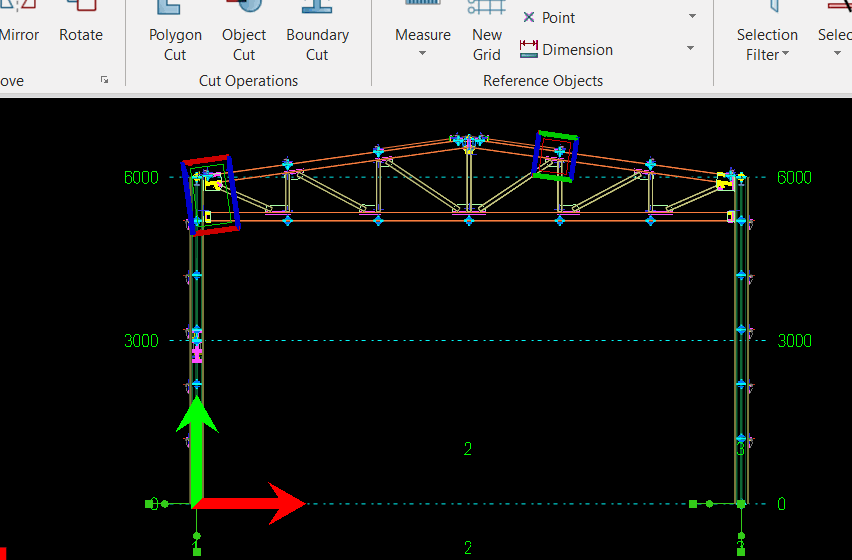Expand the Point options arrow
The image size is (852, 560).
coord(692,18)
